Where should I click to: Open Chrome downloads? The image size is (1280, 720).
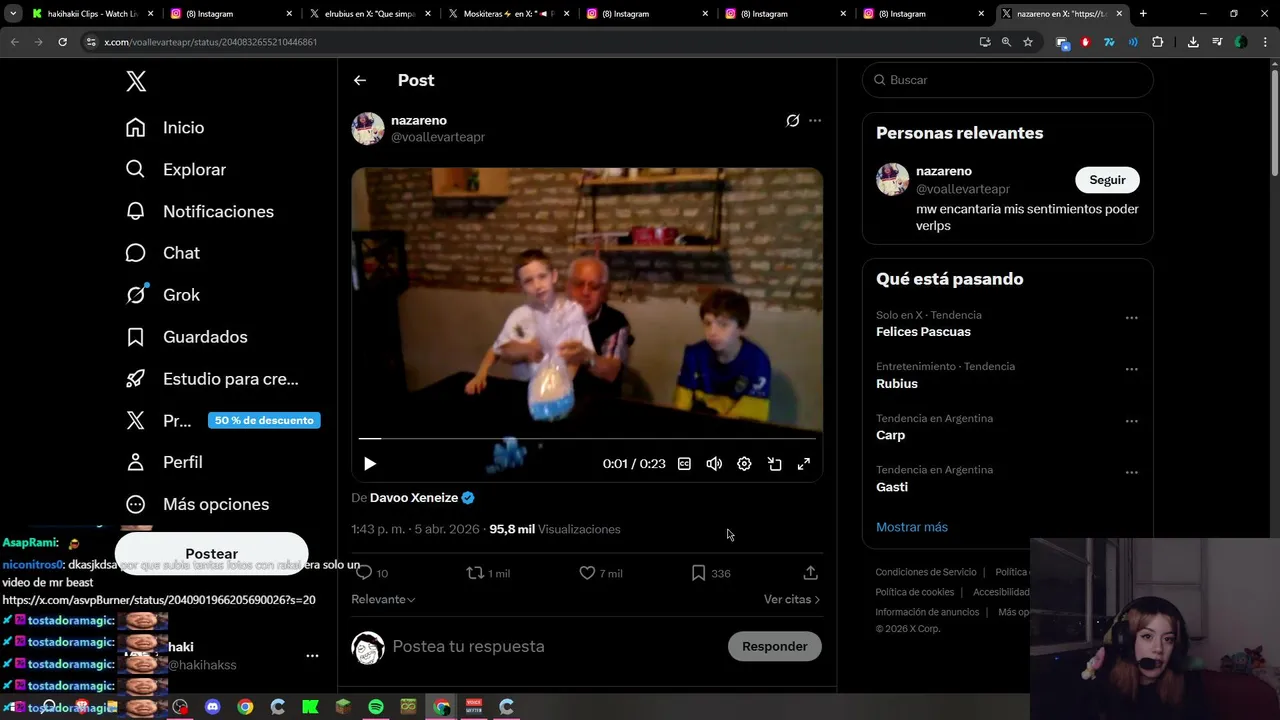pos(1193,42)
